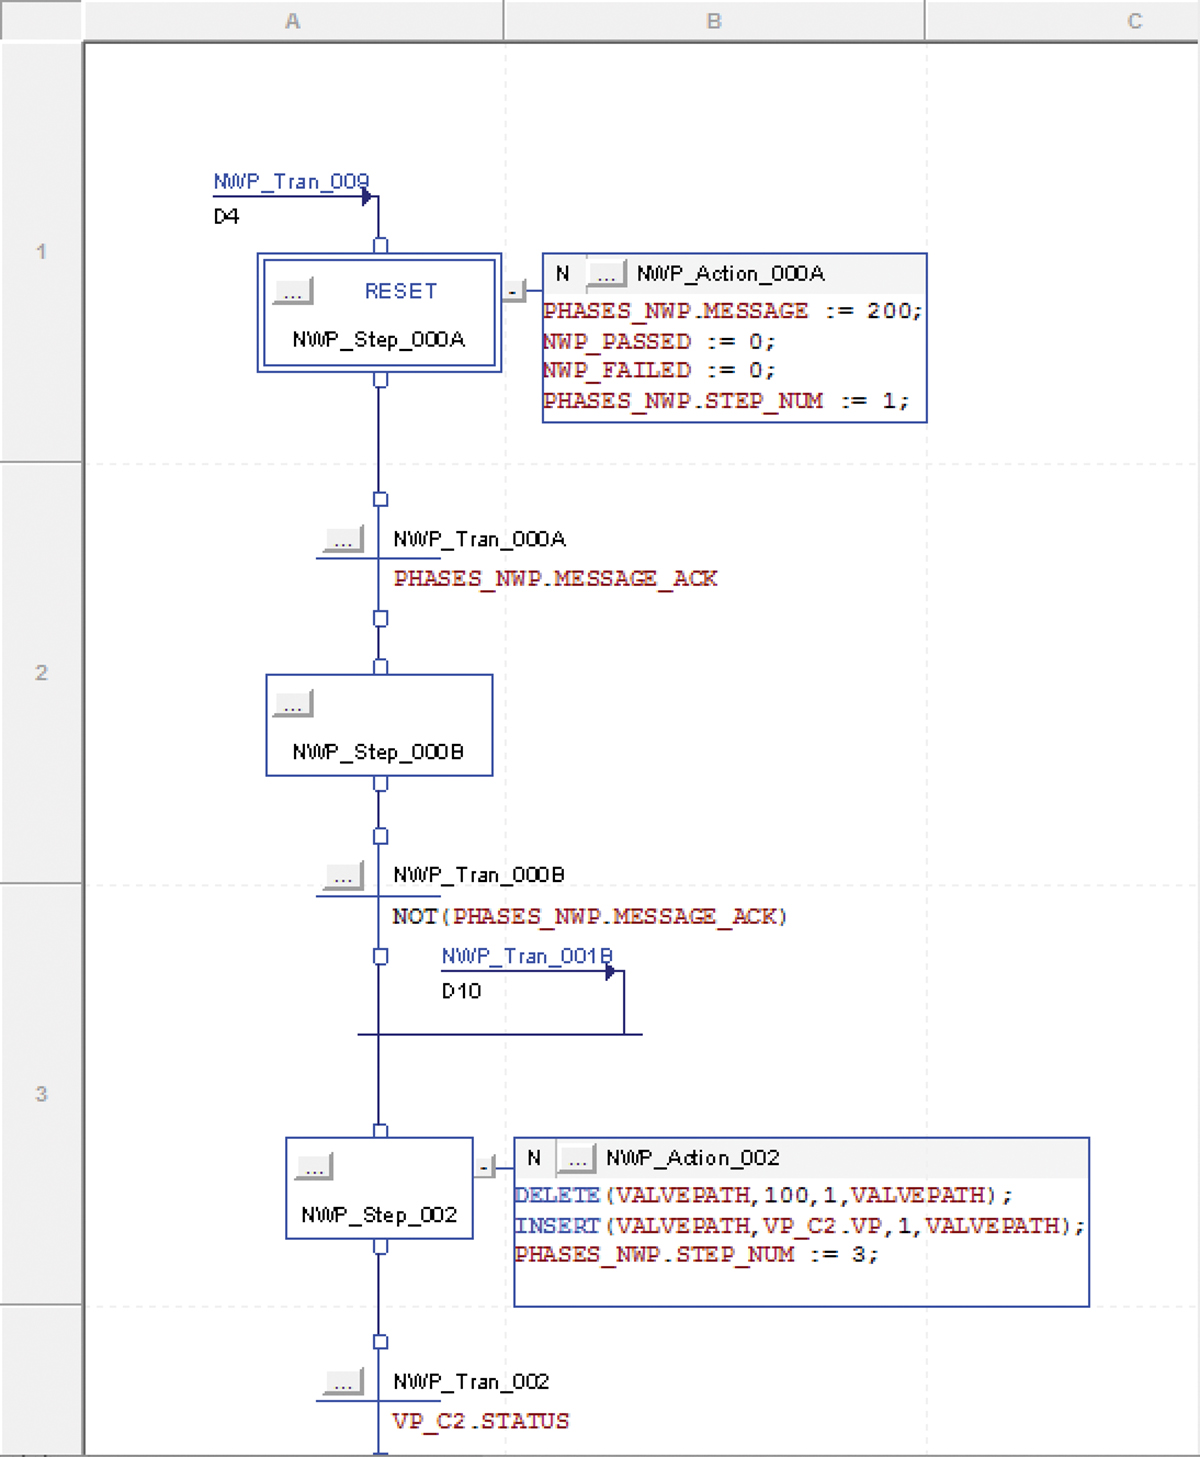Select the N qualifier of NWP_Action_000A
The height and width of the screenshot is (1457, 1200).
[x=563, y=273]
